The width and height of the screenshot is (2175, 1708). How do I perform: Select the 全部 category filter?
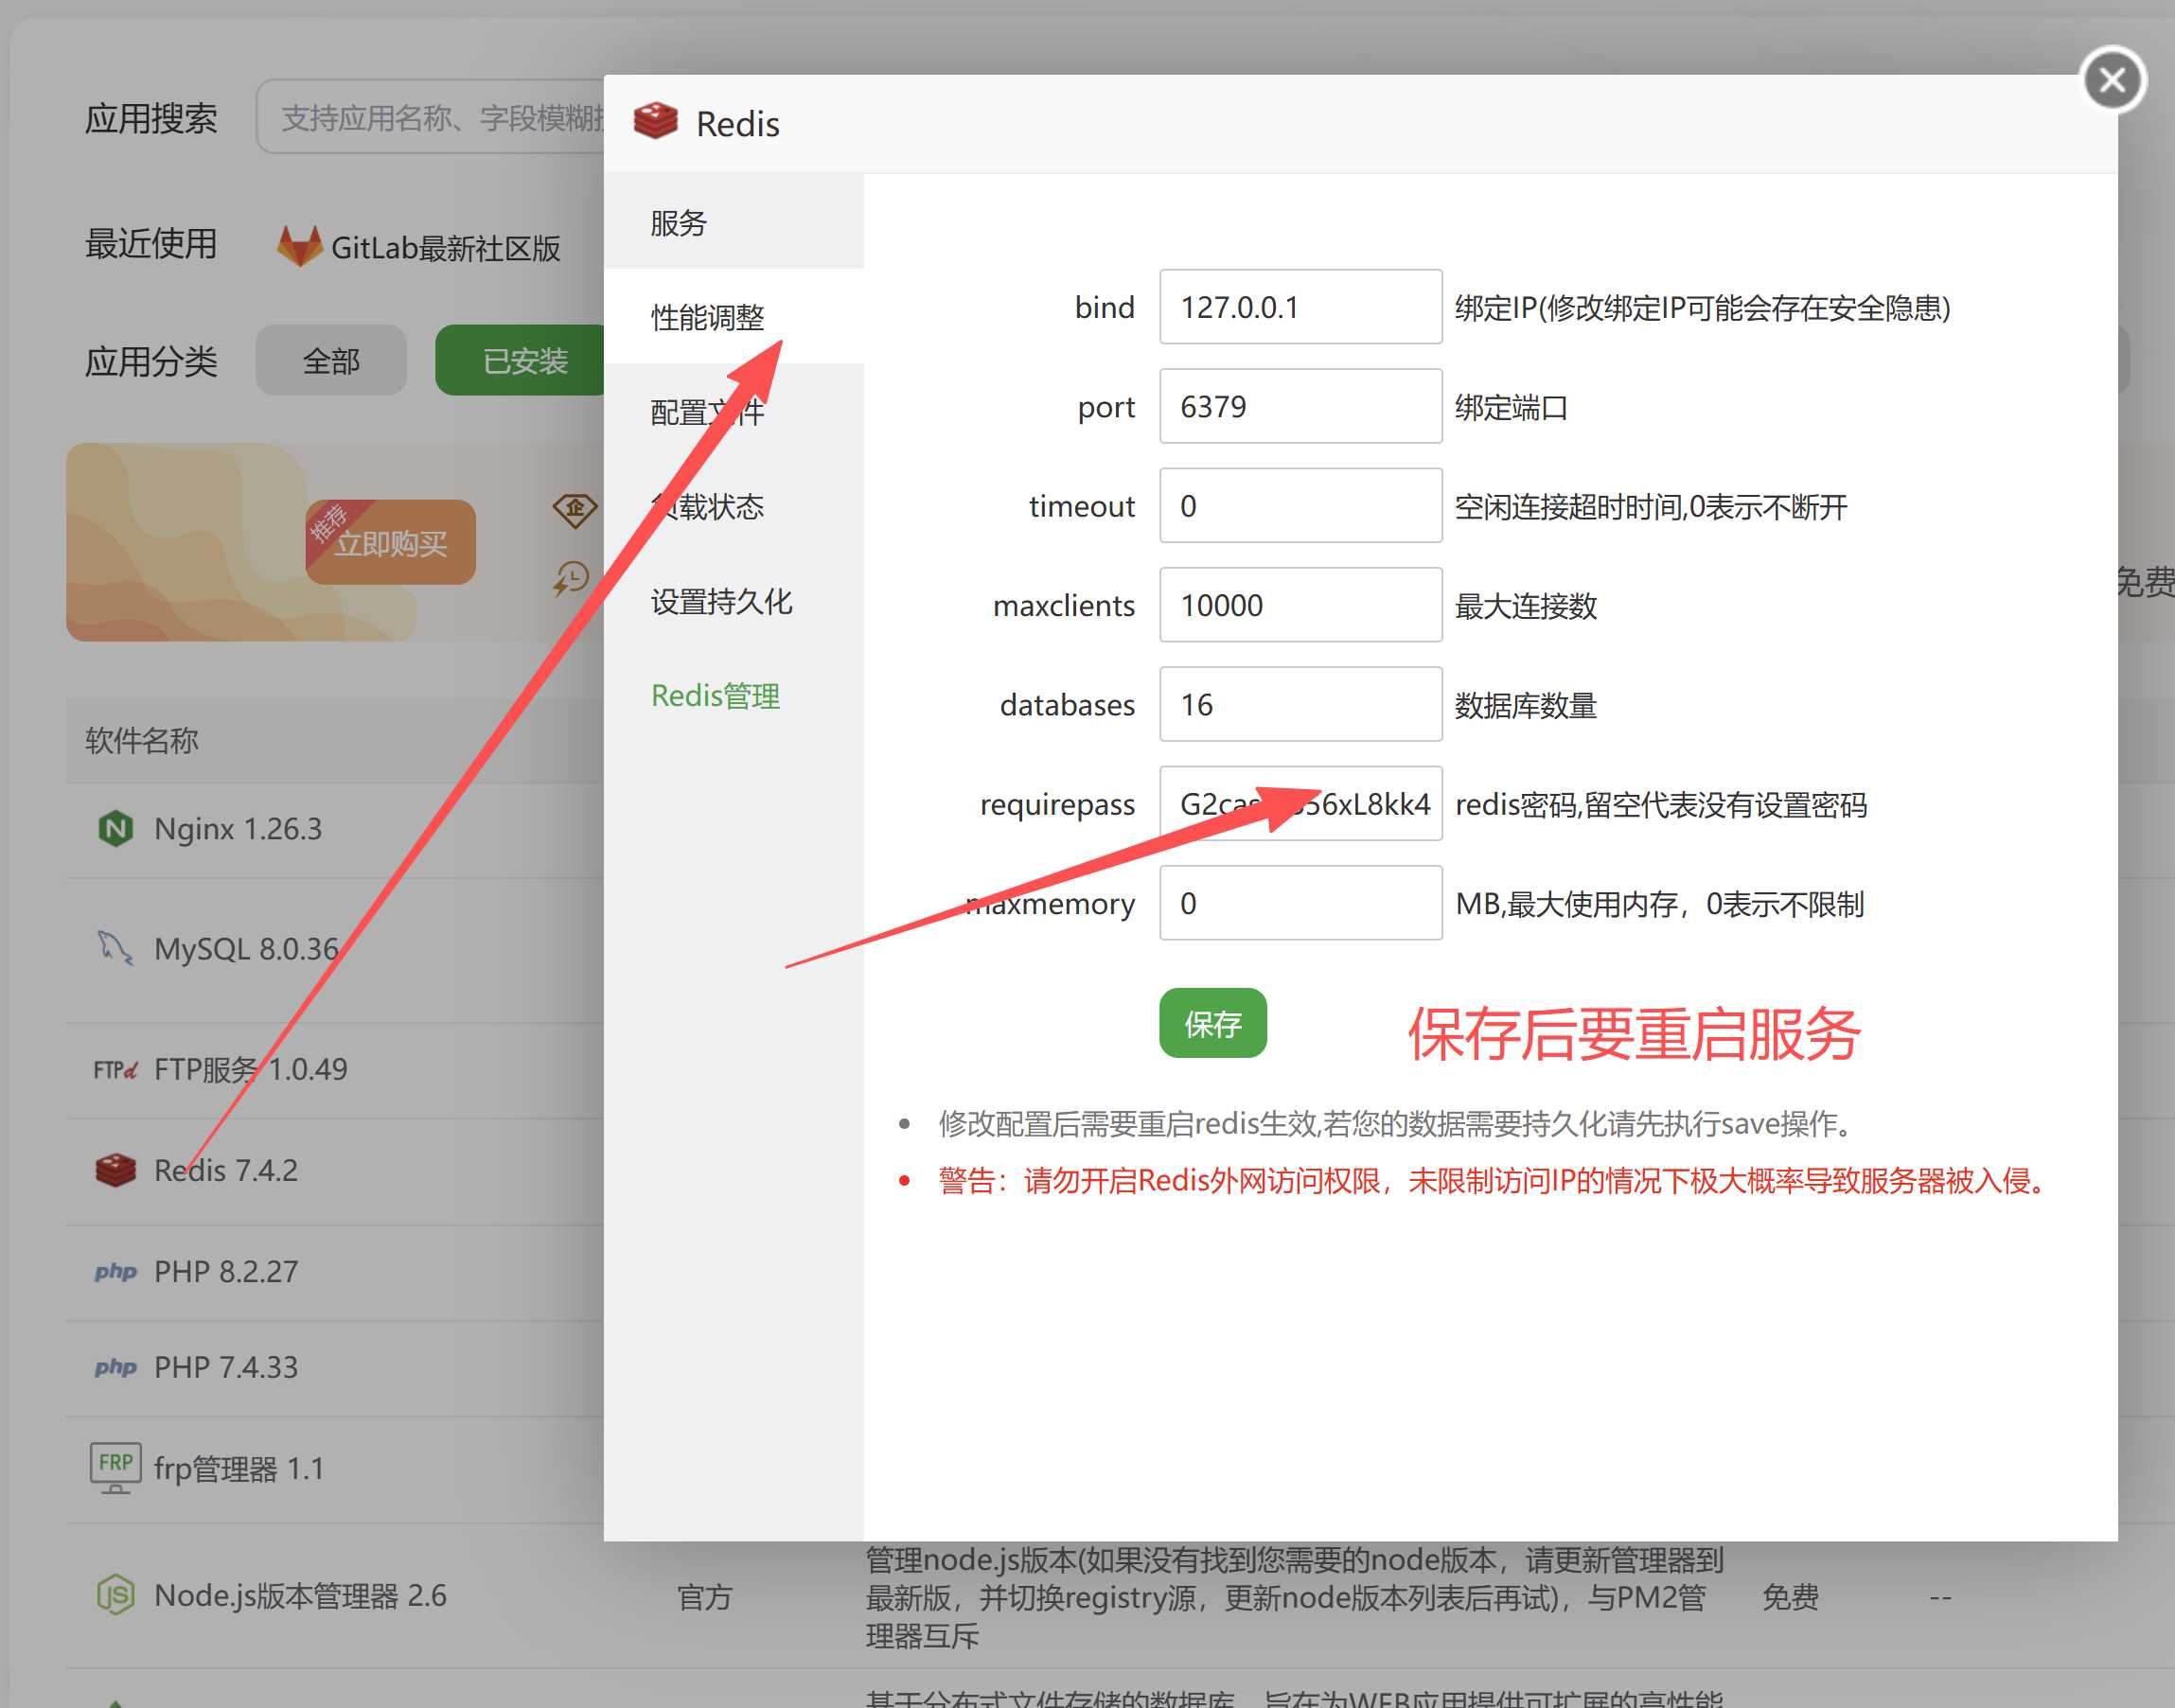[331, 361]
